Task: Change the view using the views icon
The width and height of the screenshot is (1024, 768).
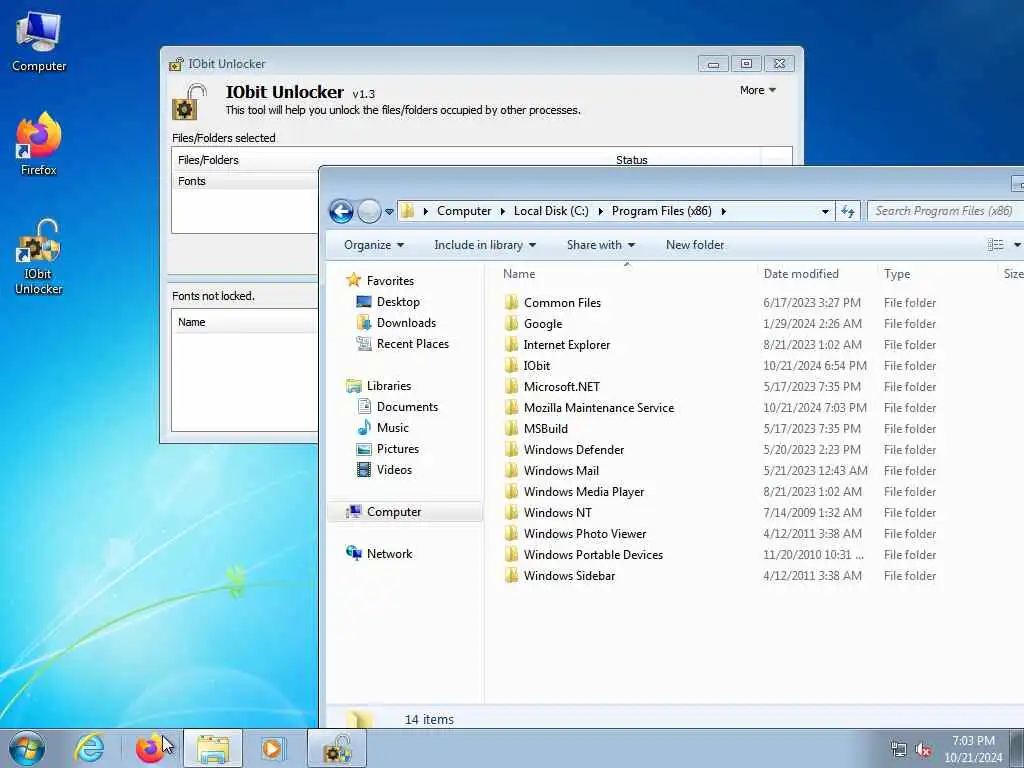Action: (x=995, y=245)
